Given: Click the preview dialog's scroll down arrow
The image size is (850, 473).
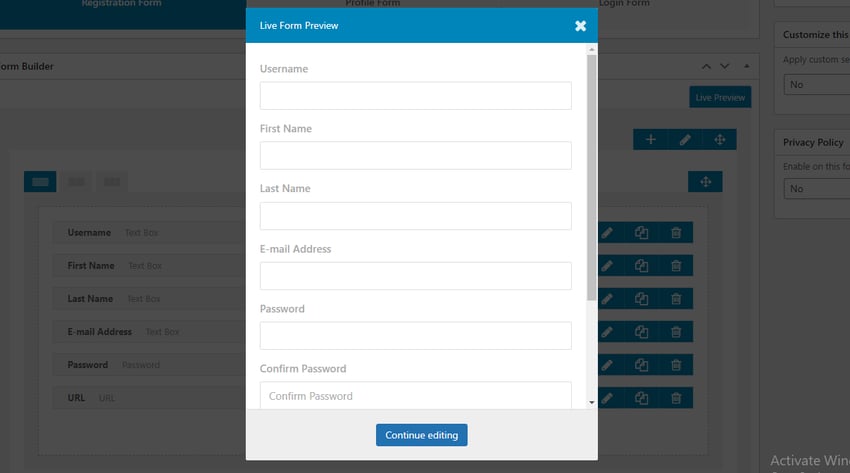Looking at the screenshot, I should click(x=591, y=402).
